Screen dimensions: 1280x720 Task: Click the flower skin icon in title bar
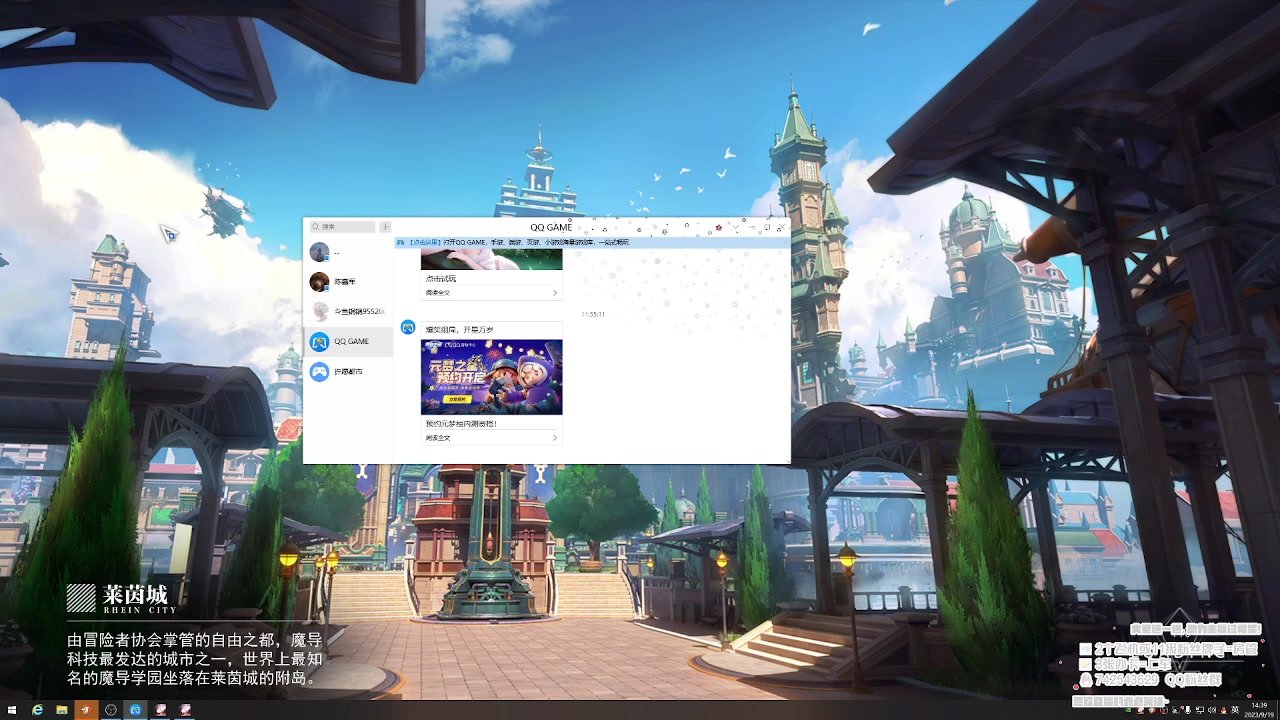tap(719, 227)
